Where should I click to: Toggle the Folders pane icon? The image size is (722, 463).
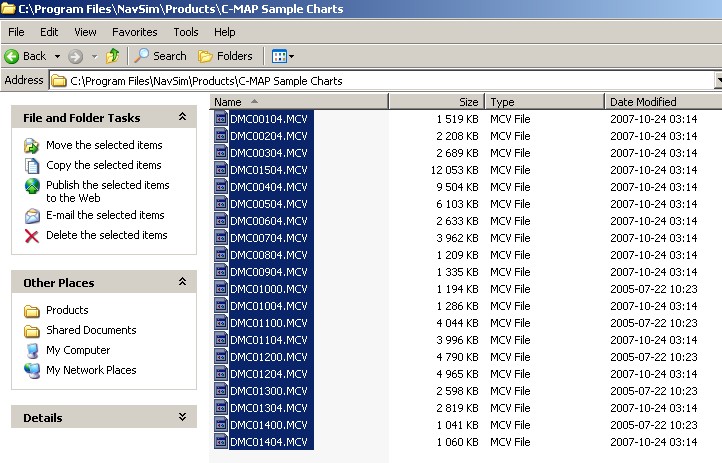(x=205, y=56)
